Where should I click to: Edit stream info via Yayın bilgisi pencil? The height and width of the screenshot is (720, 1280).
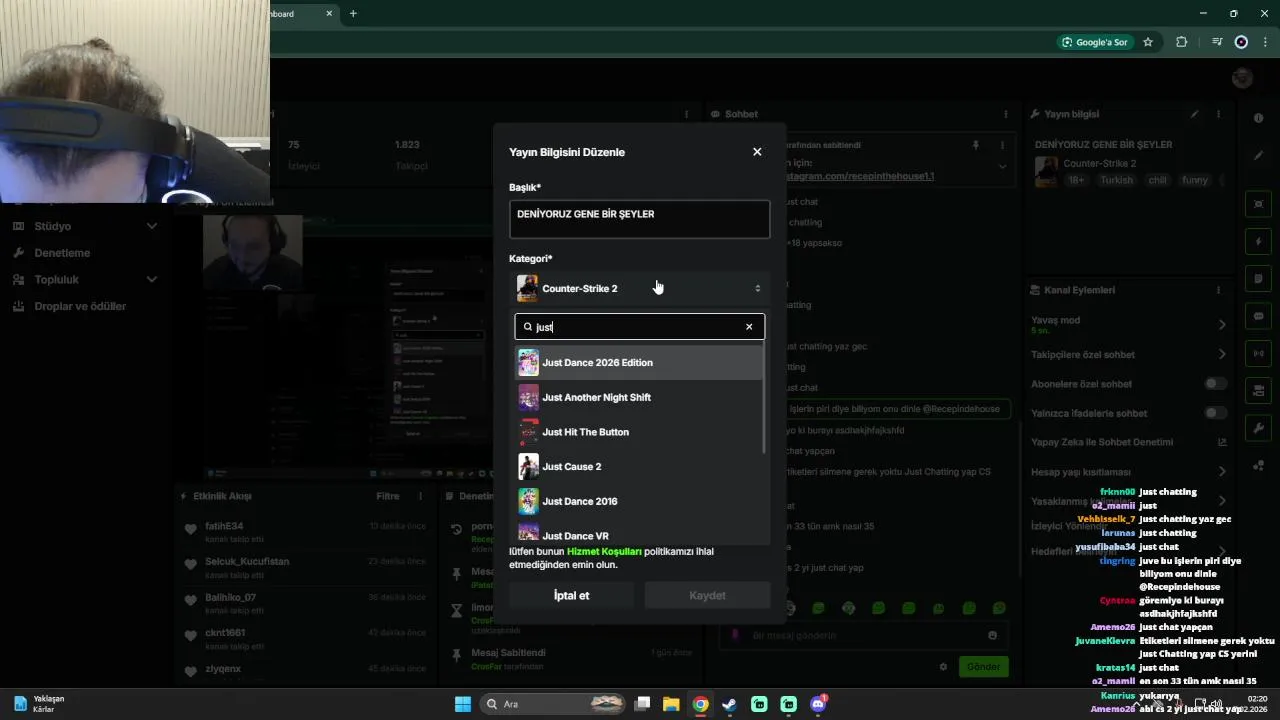[1194, 114]
